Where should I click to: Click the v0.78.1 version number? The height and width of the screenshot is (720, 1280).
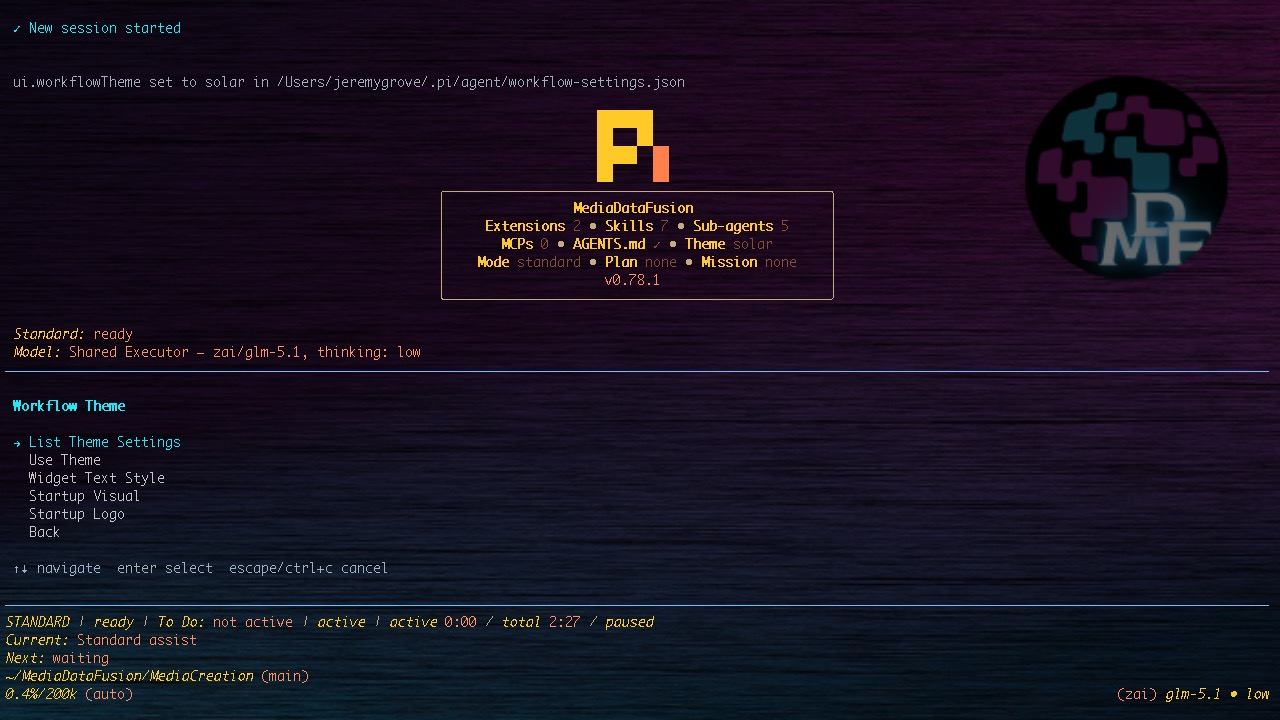633,280
